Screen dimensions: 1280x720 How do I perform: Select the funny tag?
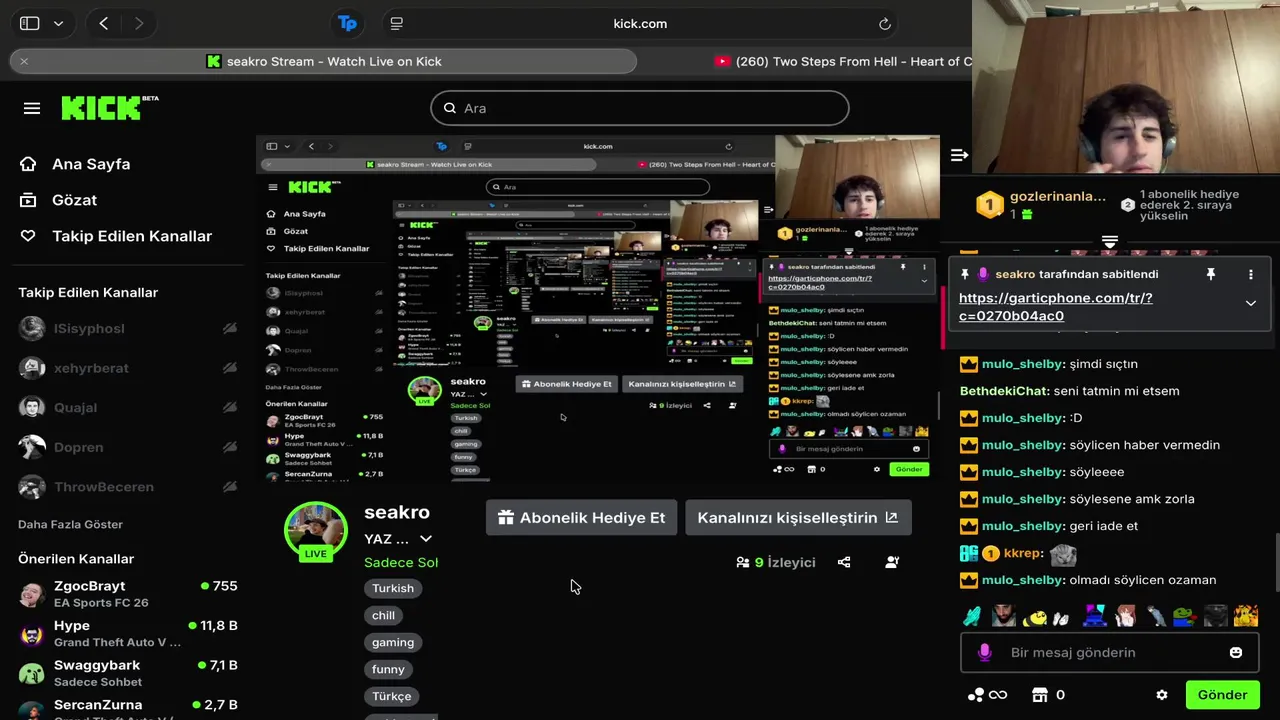[x=388, y=669]
